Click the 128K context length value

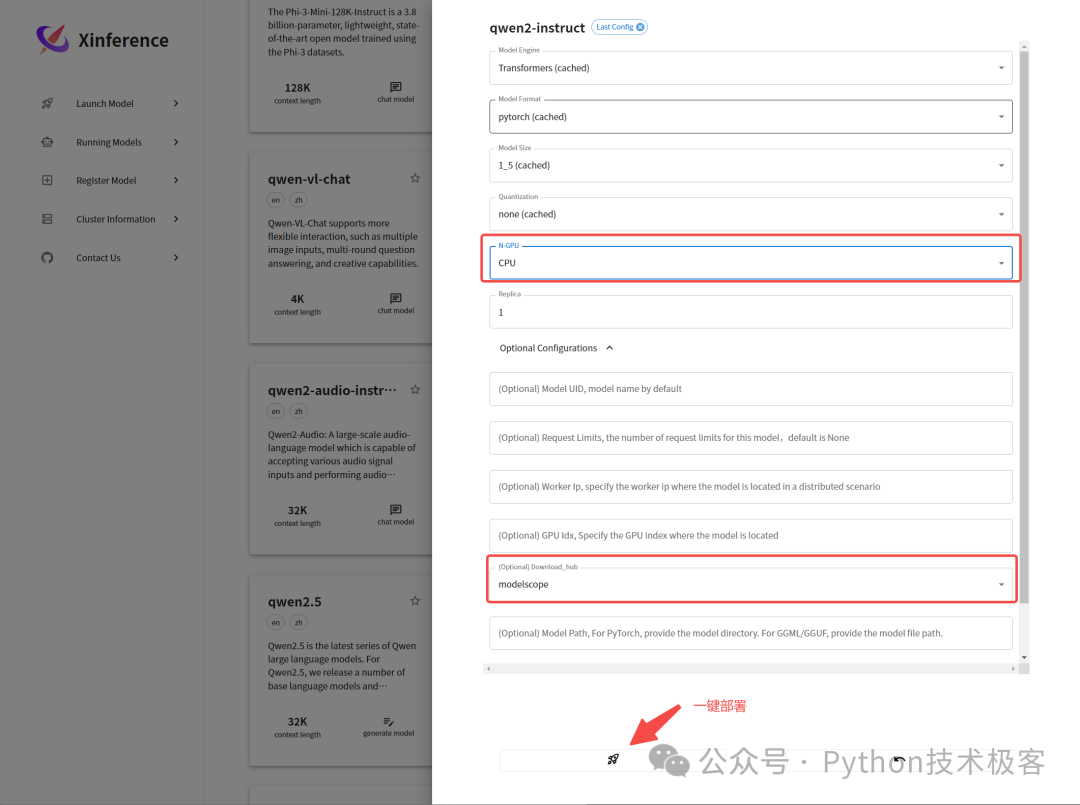tap(298, 87)
